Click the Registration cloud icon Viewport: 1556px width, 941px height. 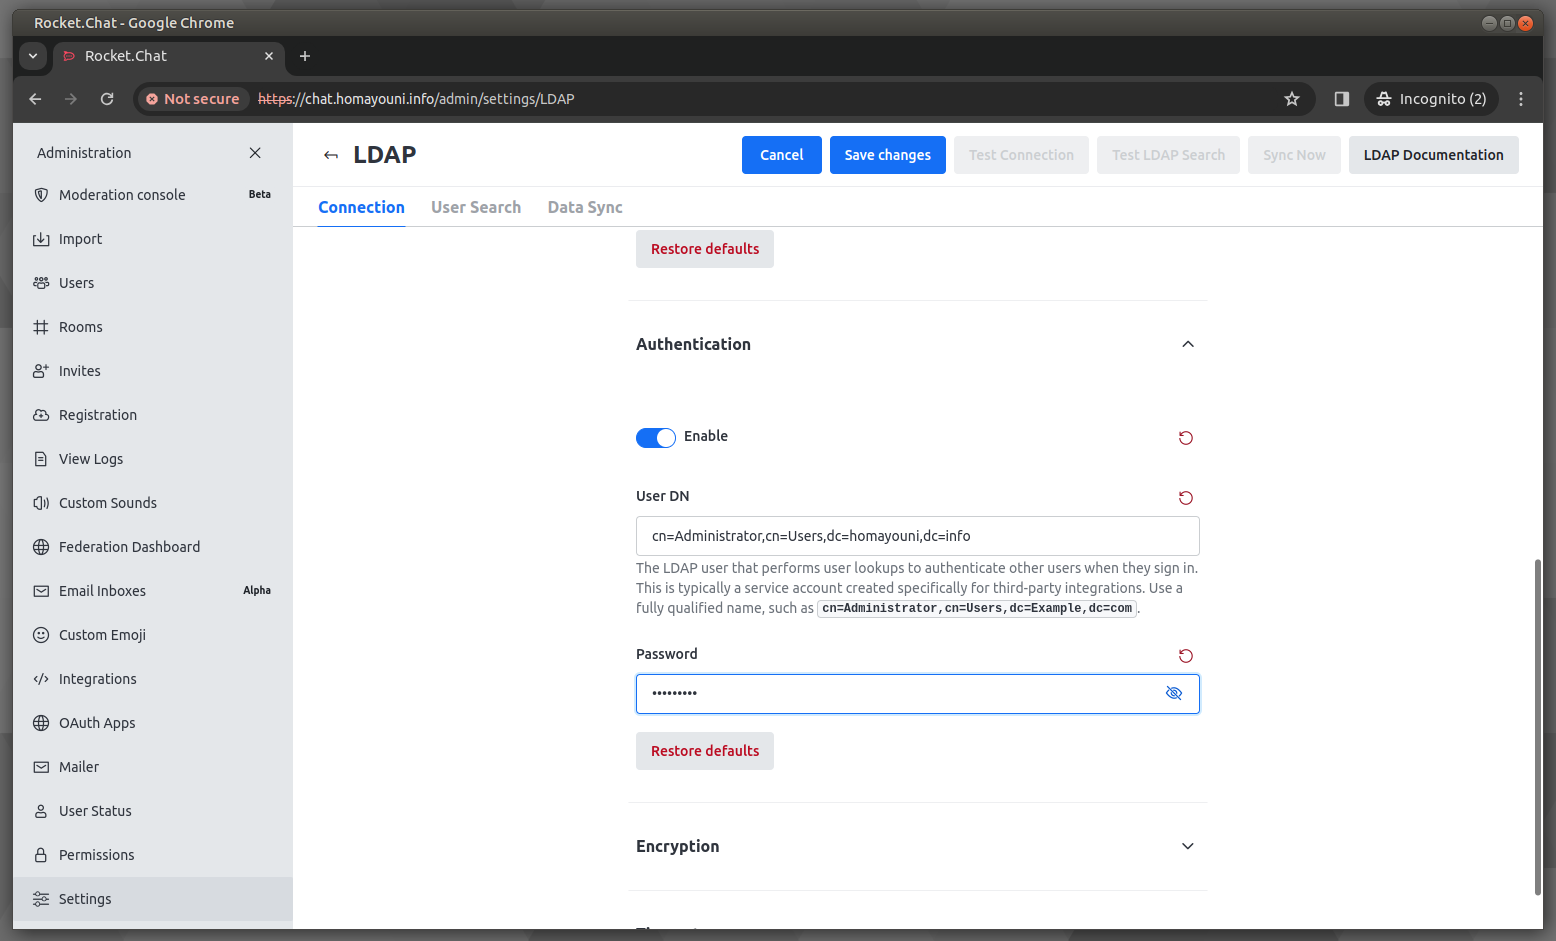[41, 415]
